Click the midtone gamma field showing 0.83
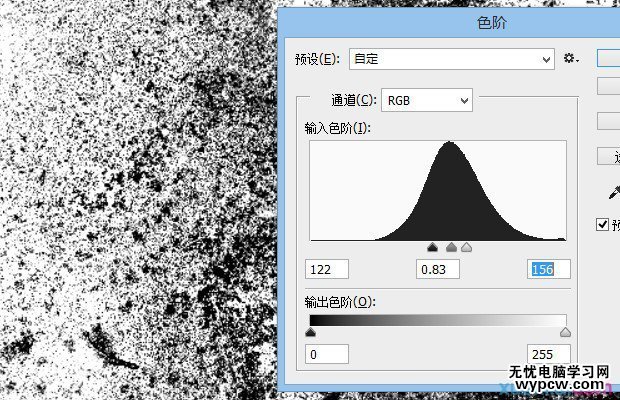 438,269
